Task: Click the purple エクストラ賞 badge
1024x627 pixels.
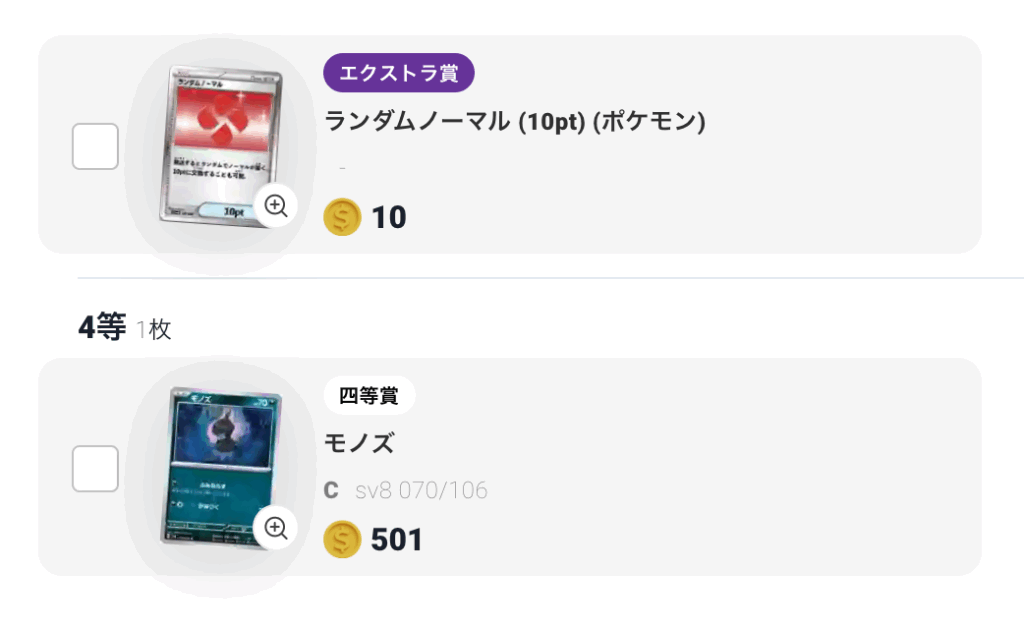Action: tap(399, 72)
